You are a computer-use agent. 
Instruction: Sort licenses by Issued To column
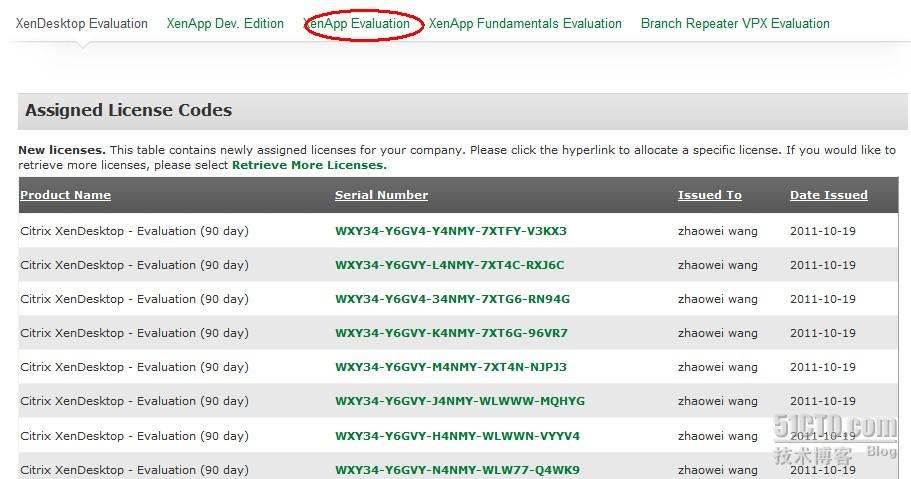[709, 195]
